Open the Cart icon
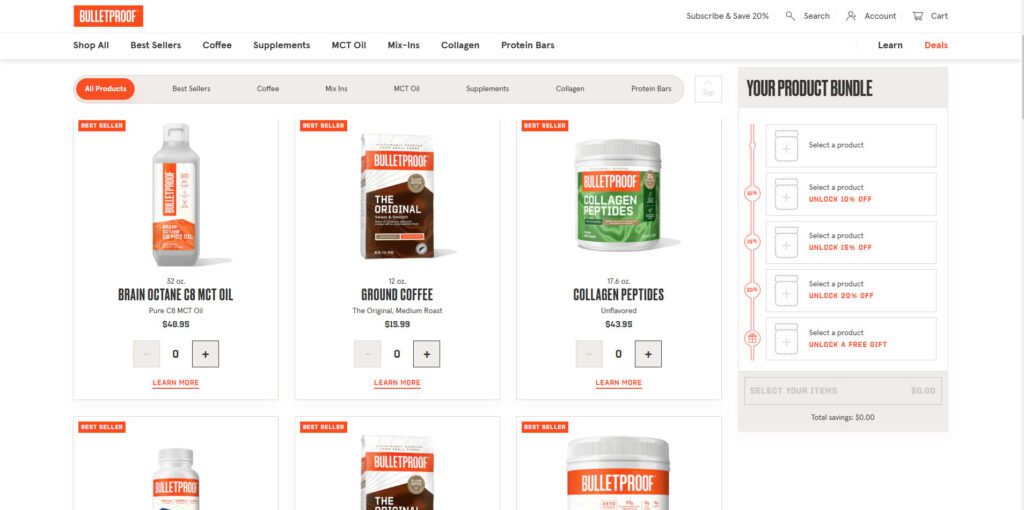Screen dimensions: 1024x510 point(918,16)
